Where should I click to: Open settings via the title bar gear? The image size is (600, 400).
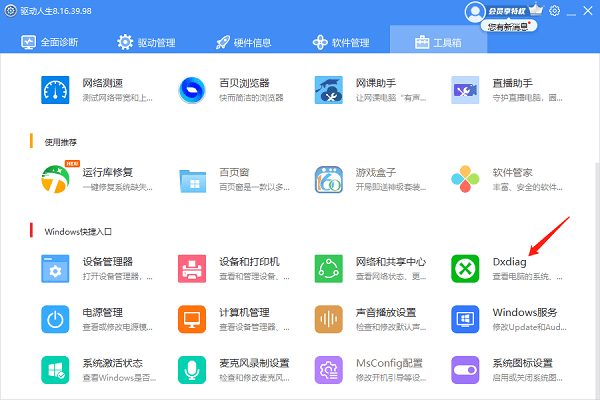(x=554, y=11)
